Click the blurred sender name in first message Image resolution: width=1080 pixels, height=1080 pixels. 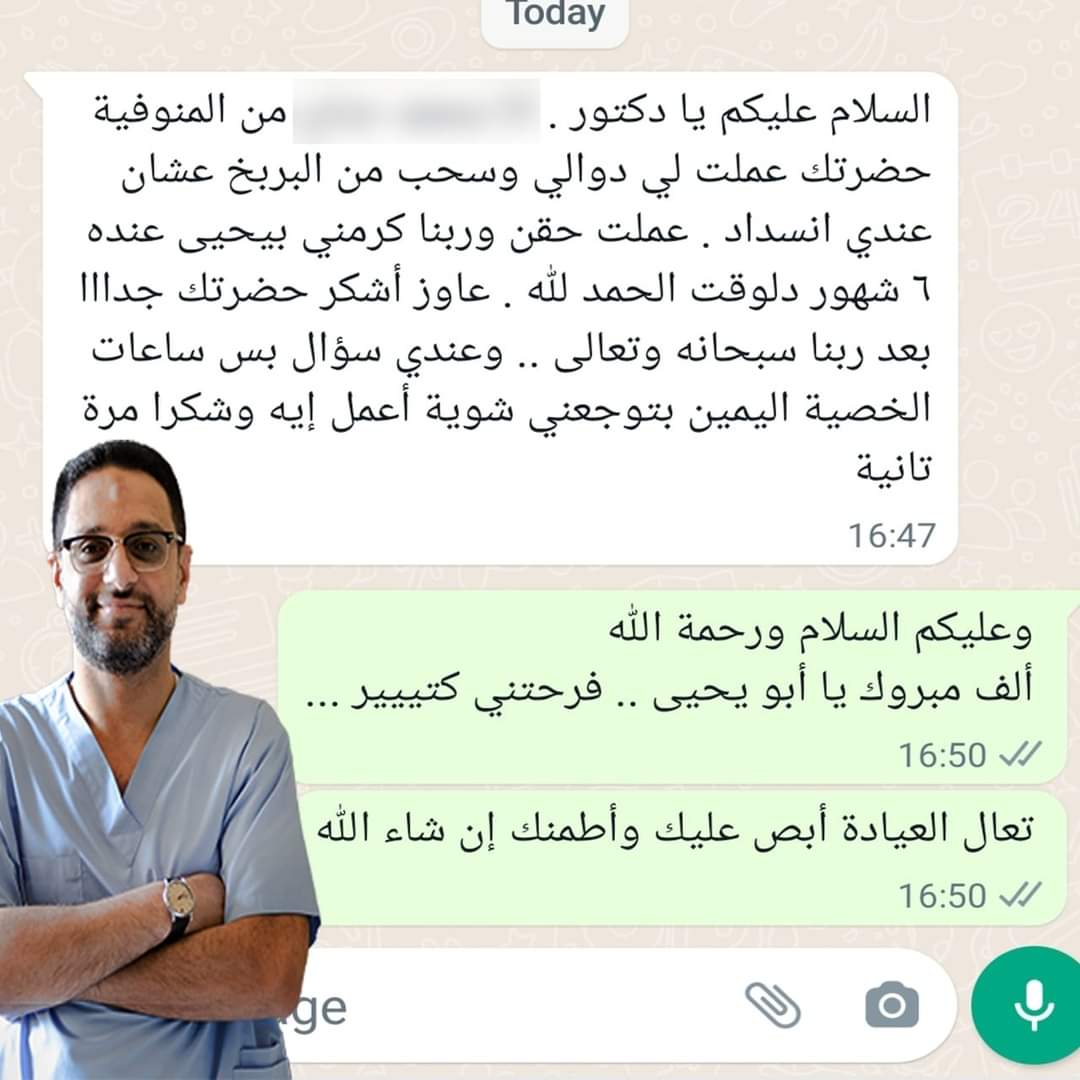click(417, 111)
